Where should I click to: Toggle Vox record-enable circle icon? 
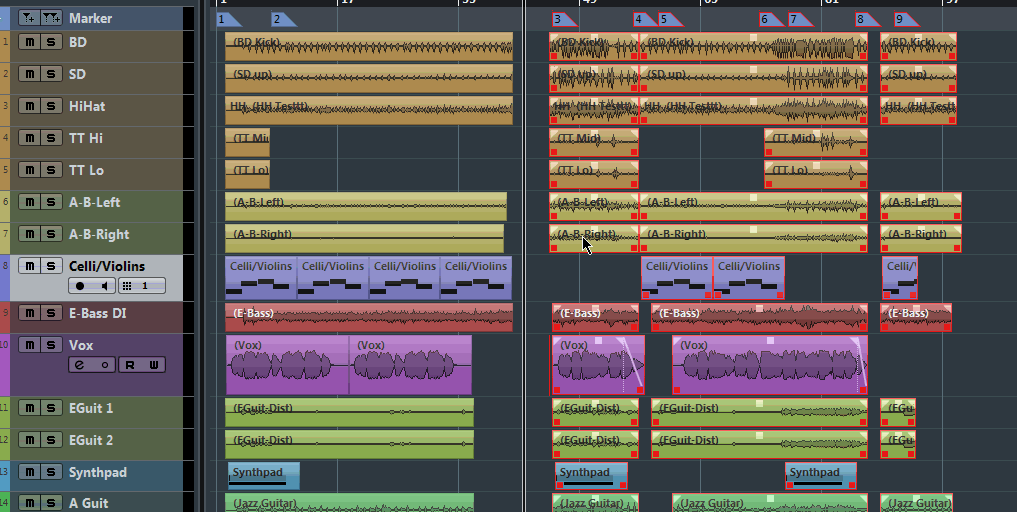[103, 365]
